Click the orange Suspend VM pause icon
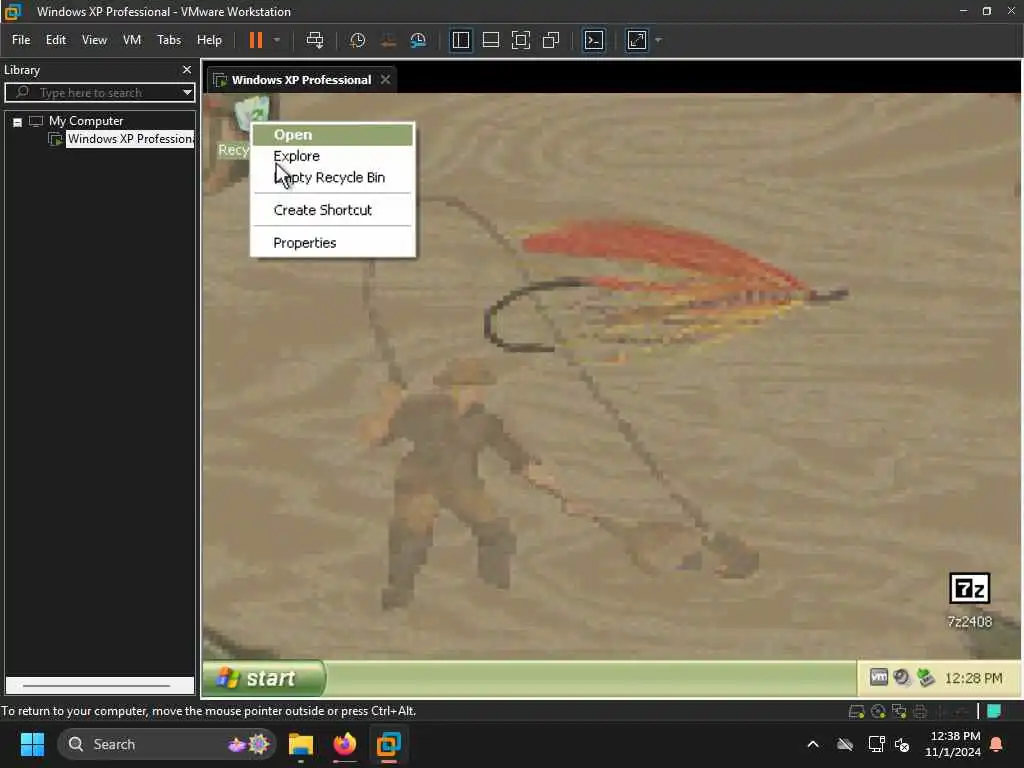This screenshot has height=768, width=1024. pyautogui.click(x=256, y=40)
